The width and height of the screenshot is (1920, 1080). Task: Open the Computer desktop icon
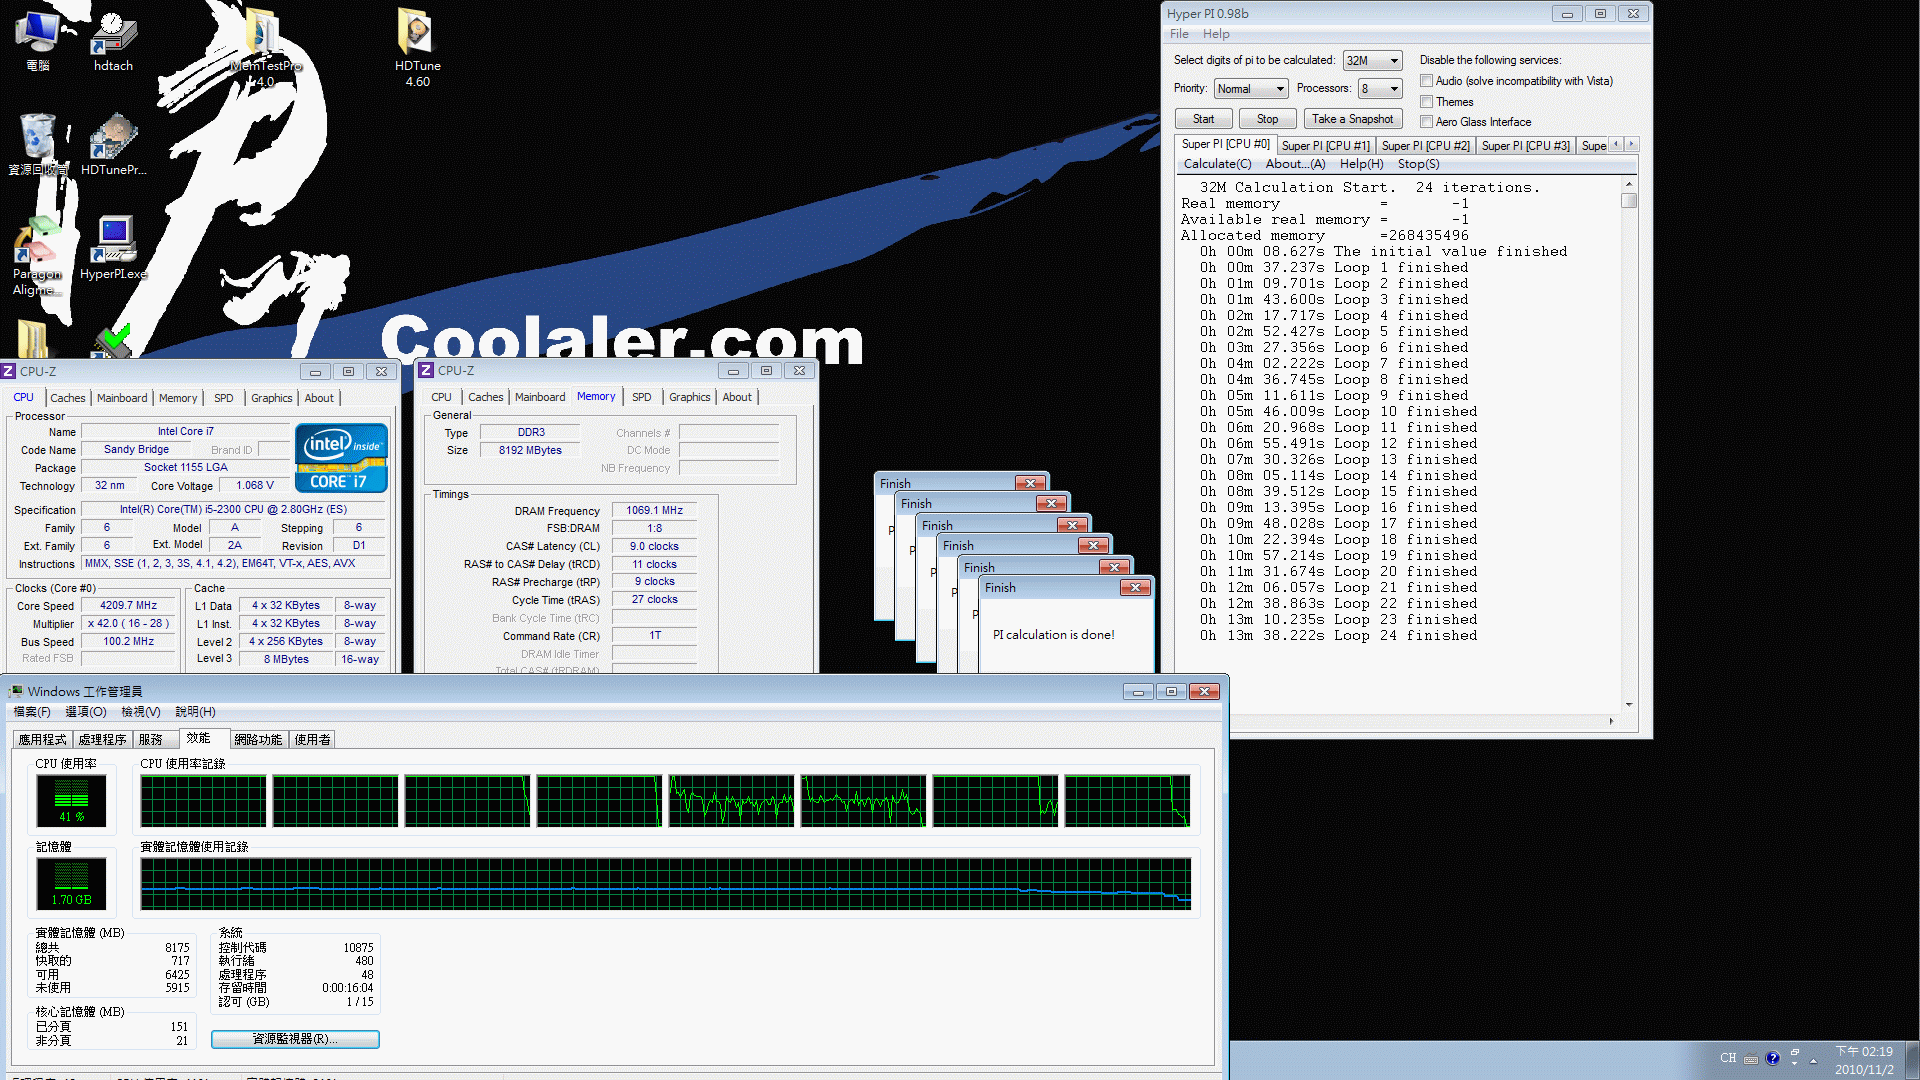pyautogui.click(x=38, y=40)
